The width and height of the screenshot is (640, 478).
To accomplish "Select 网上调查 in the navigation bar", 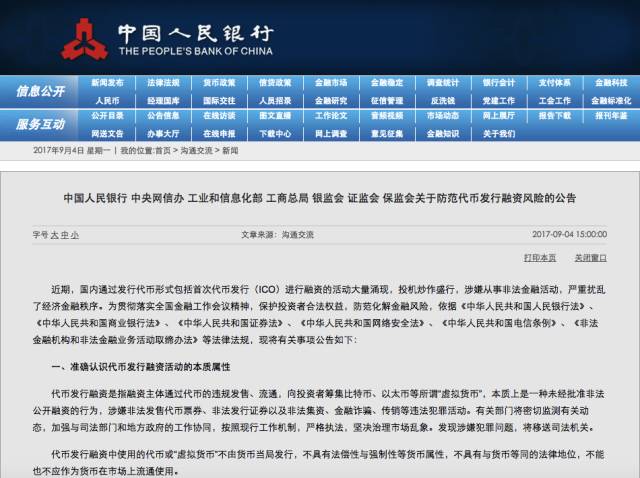I will pos(331,134).
